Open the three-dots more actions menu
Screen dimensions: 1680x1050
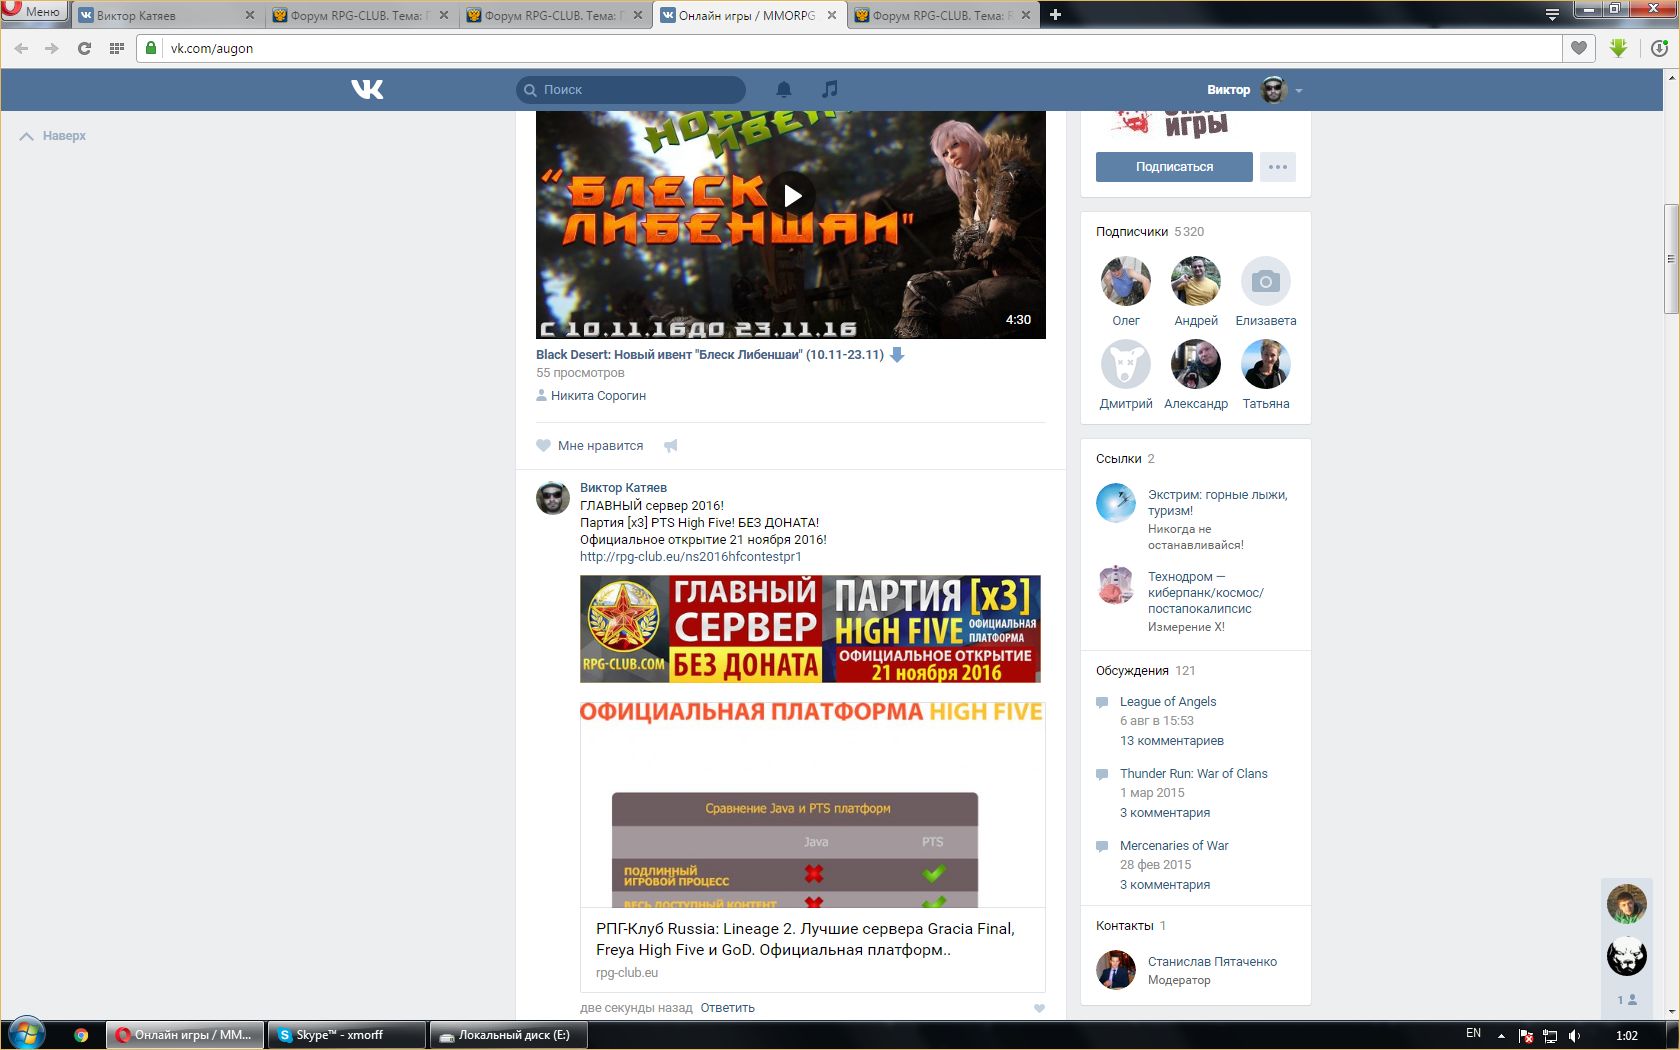1278,167
